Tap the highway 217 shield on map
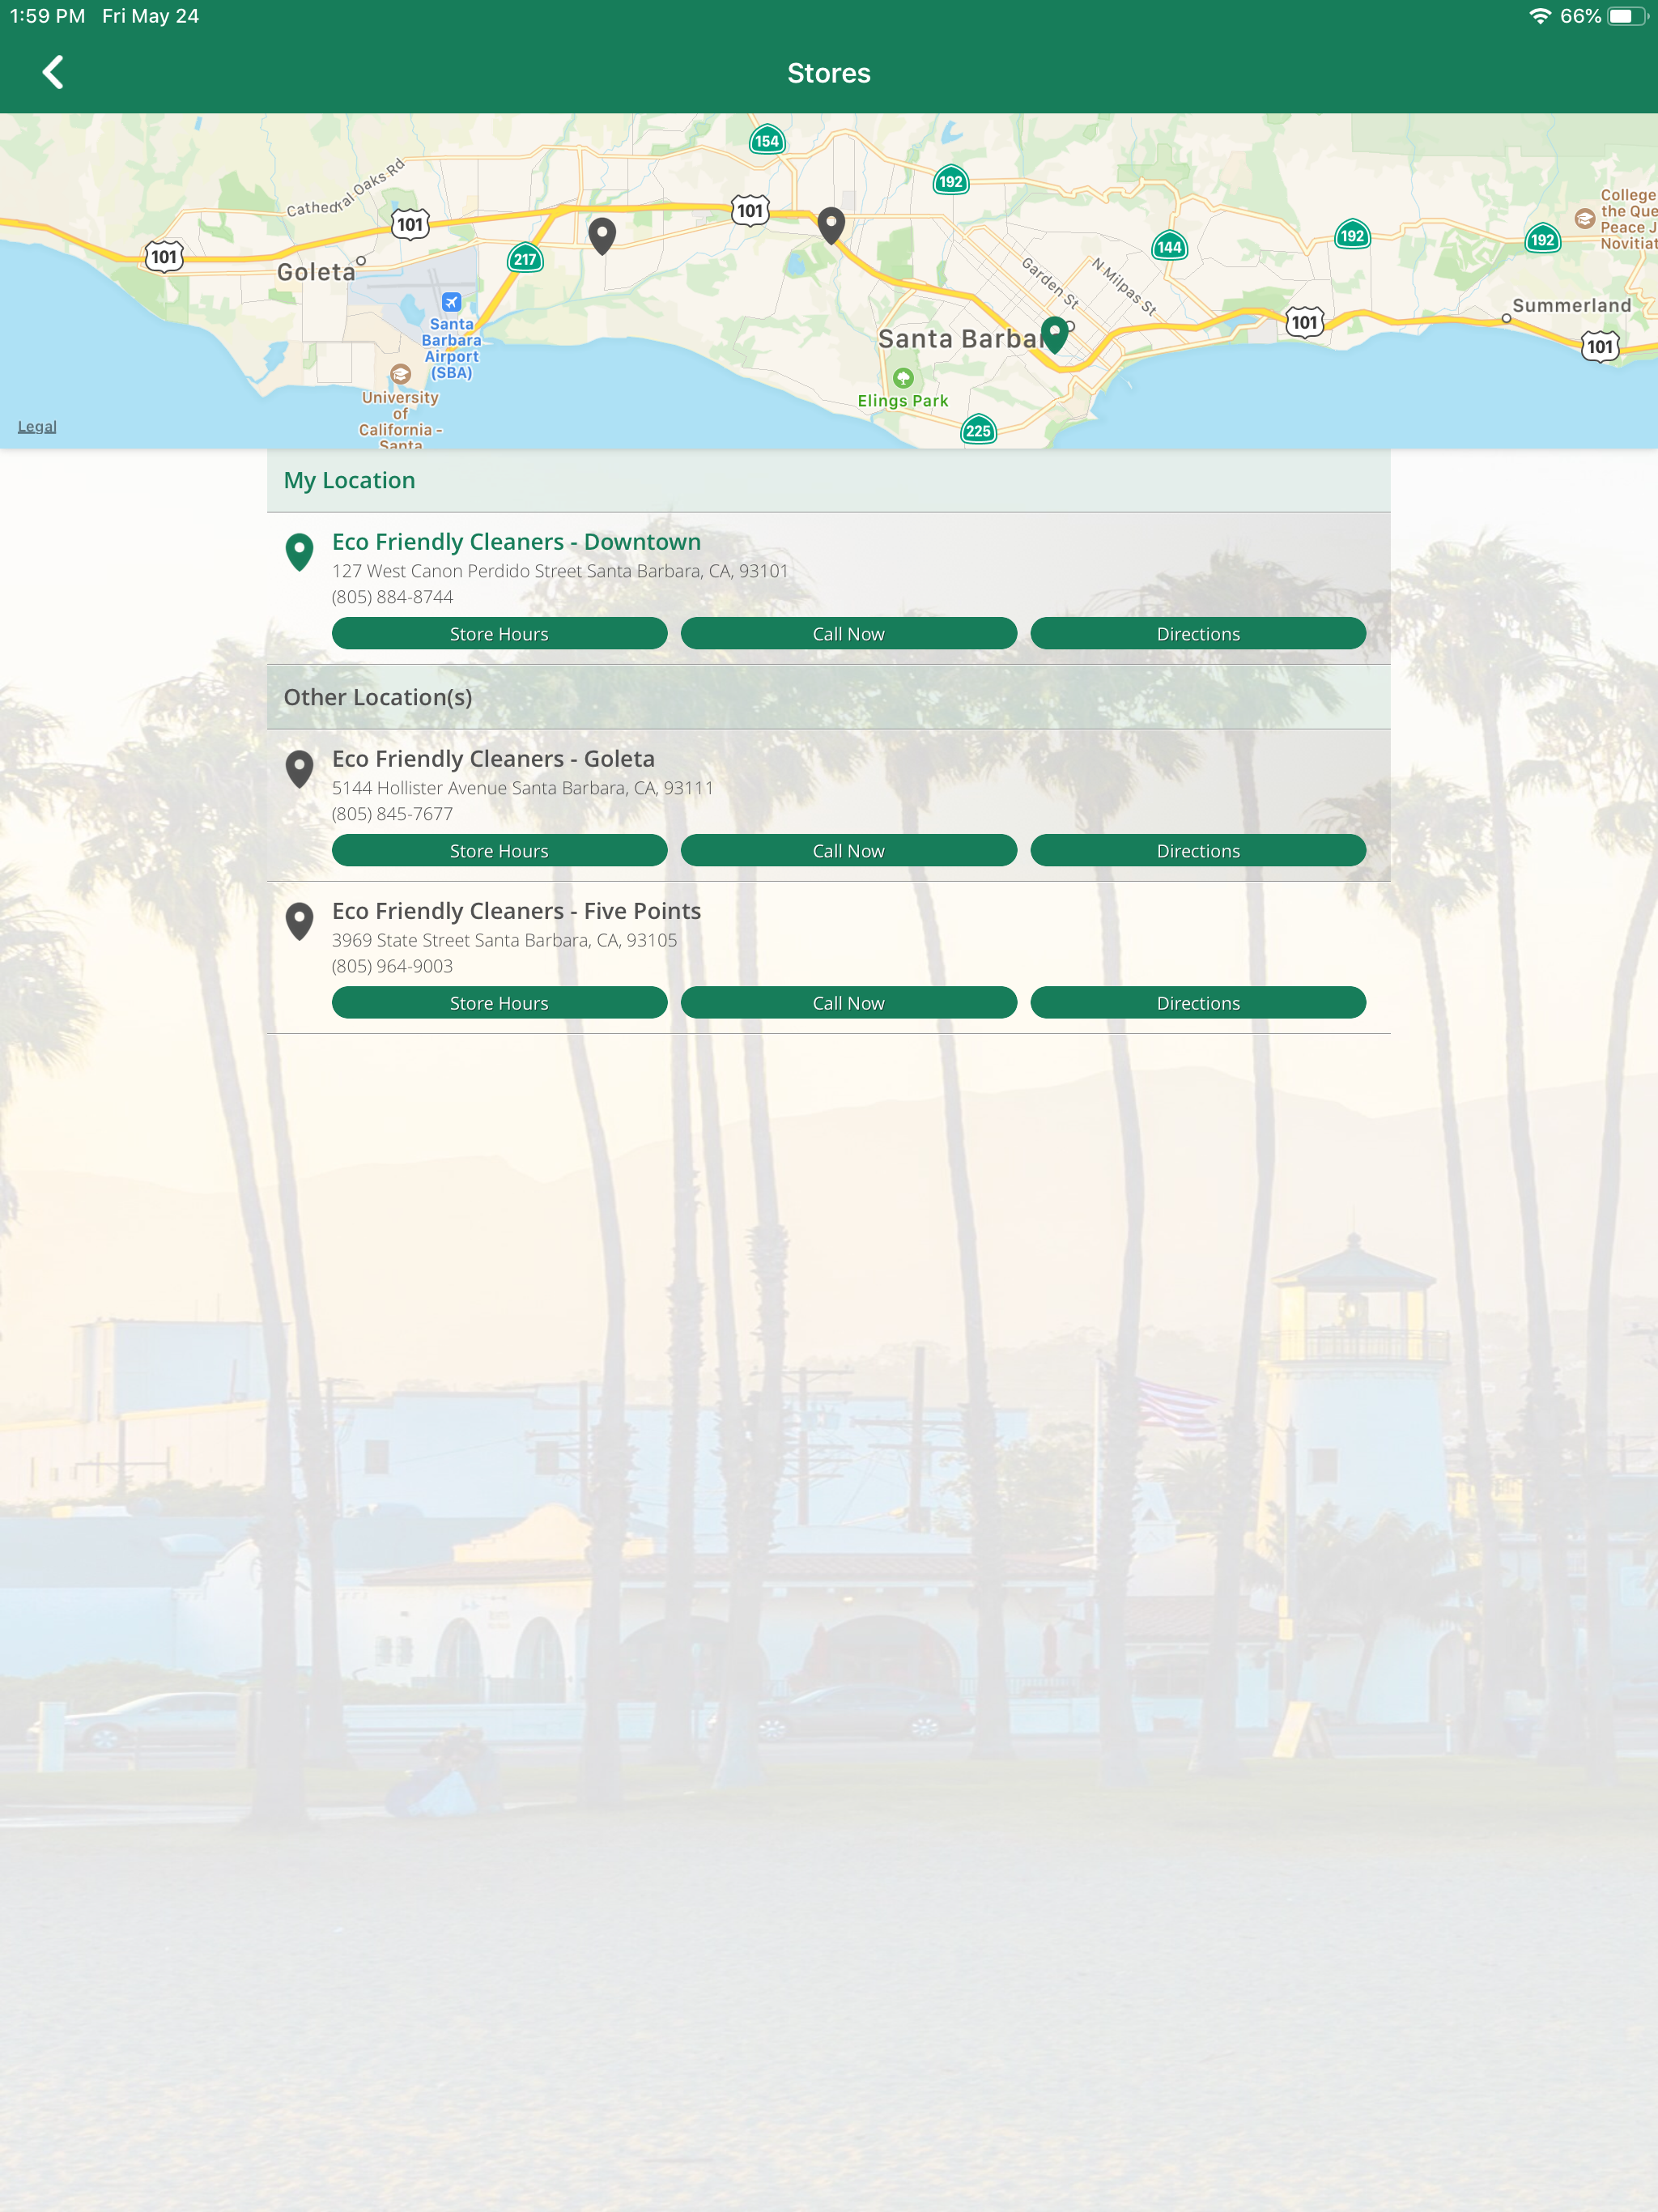 [x=525, y=259]
